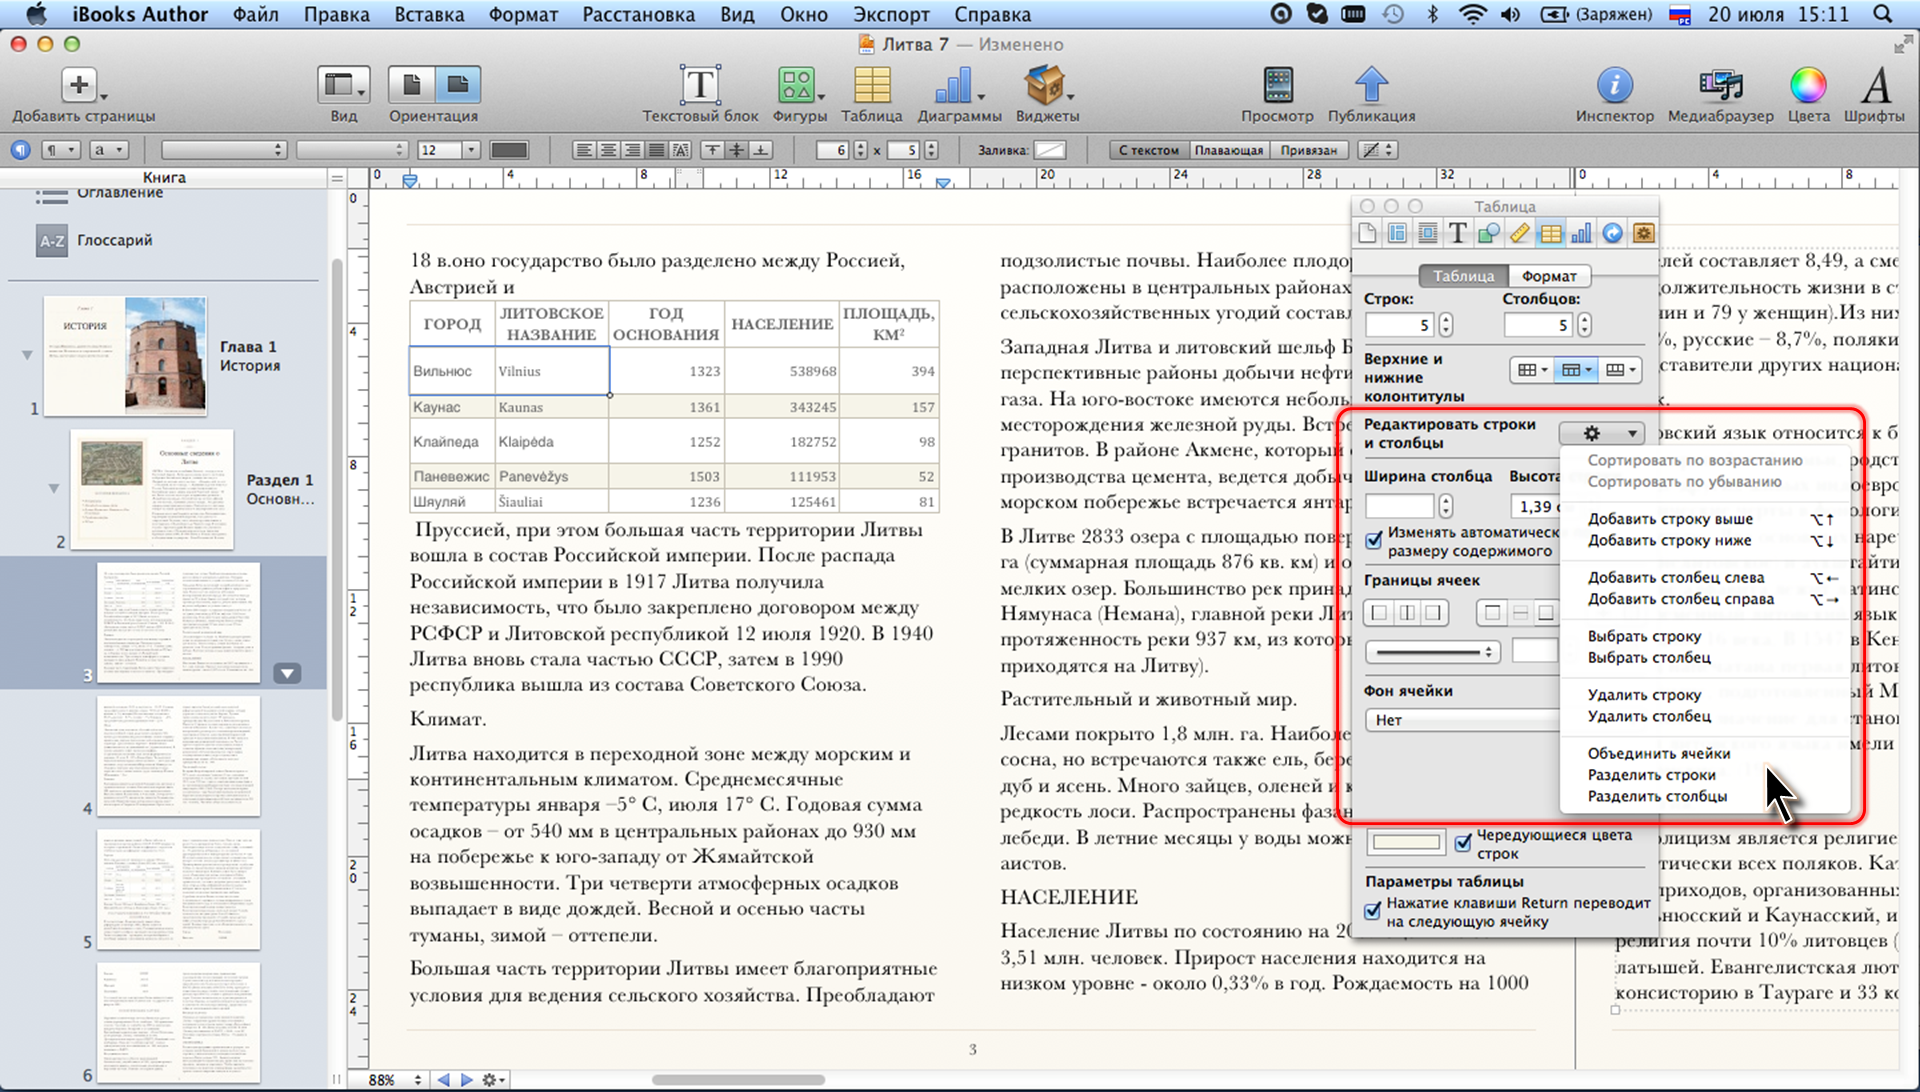
Task: Click the Publish (Публикация) arrow icon
Action: [x=1371, y=86]
